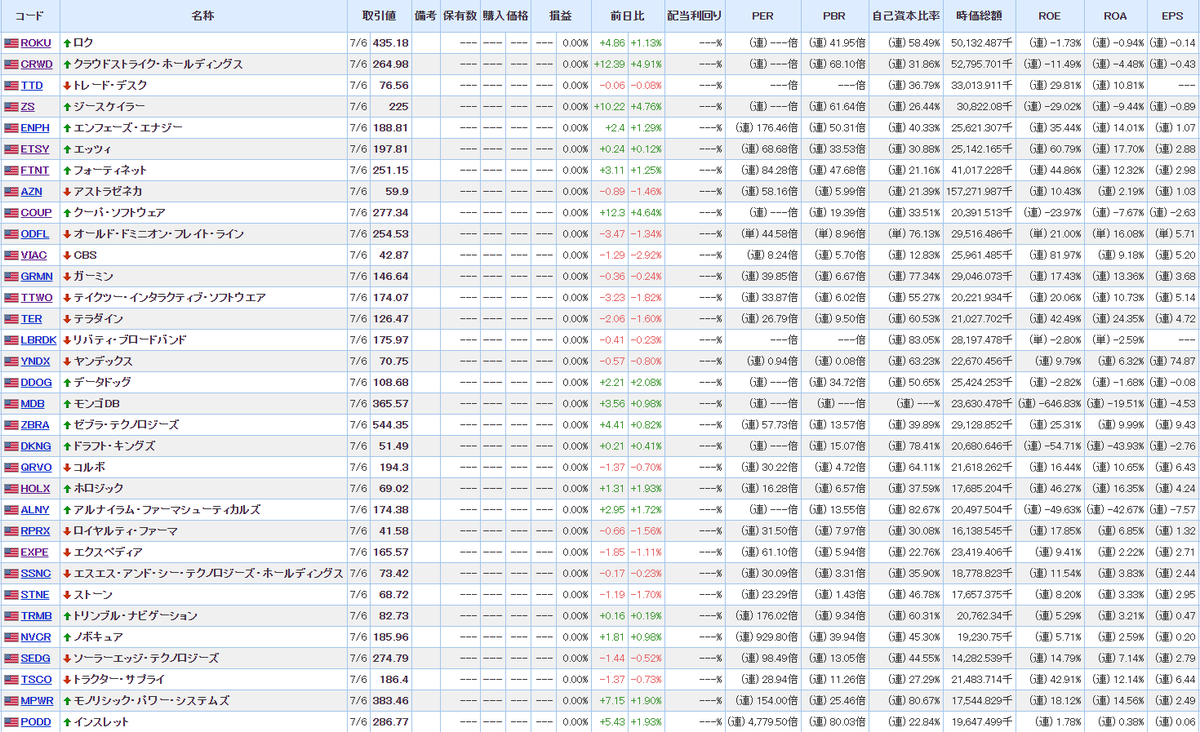
Task: Click the ROE column header
Action: (x=1050, y=16)
